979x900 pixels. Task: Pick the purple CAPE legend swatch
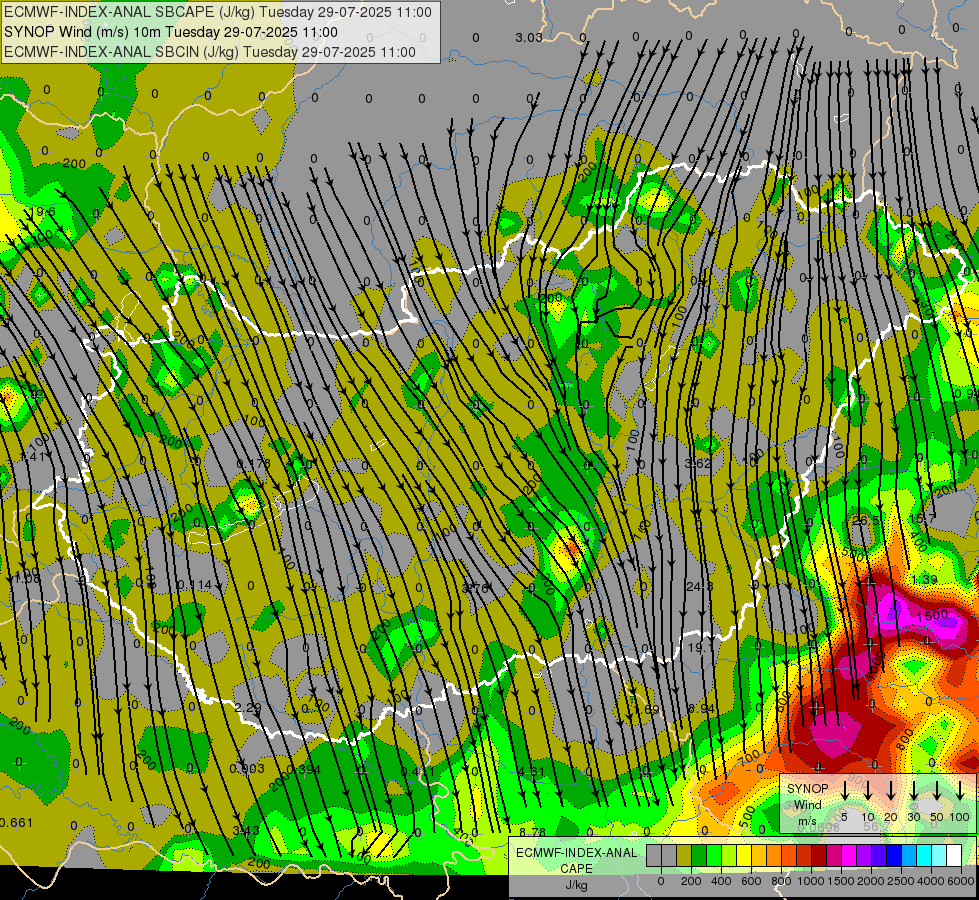click(864, 855)
